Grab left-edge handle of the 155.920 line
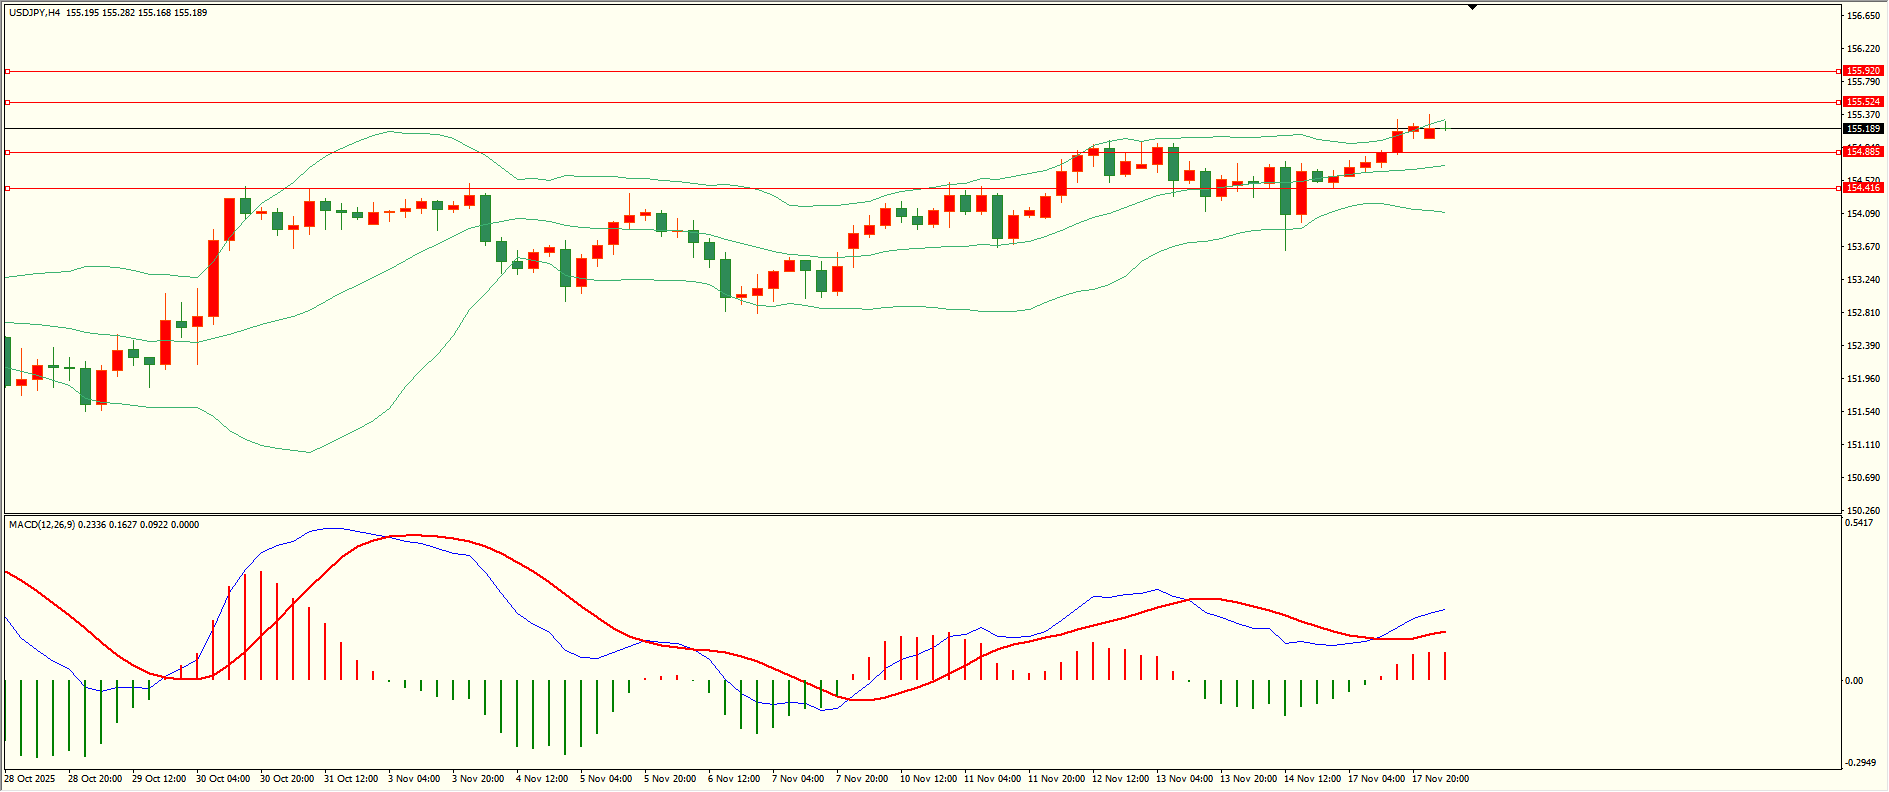This screenshot has width=1889, height=792. click(7, 71)
